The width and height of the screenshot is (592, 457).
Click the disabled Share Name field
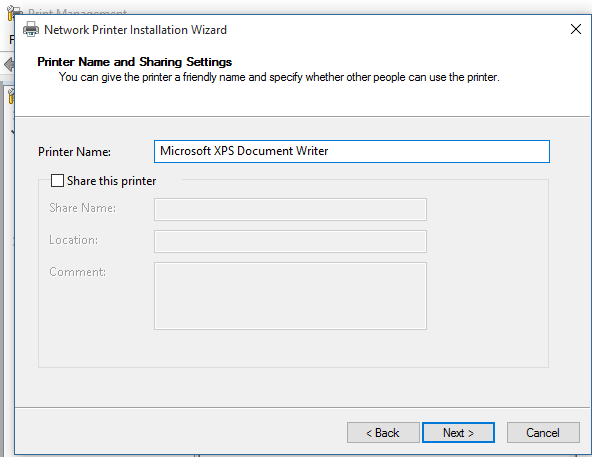[290, 209]
